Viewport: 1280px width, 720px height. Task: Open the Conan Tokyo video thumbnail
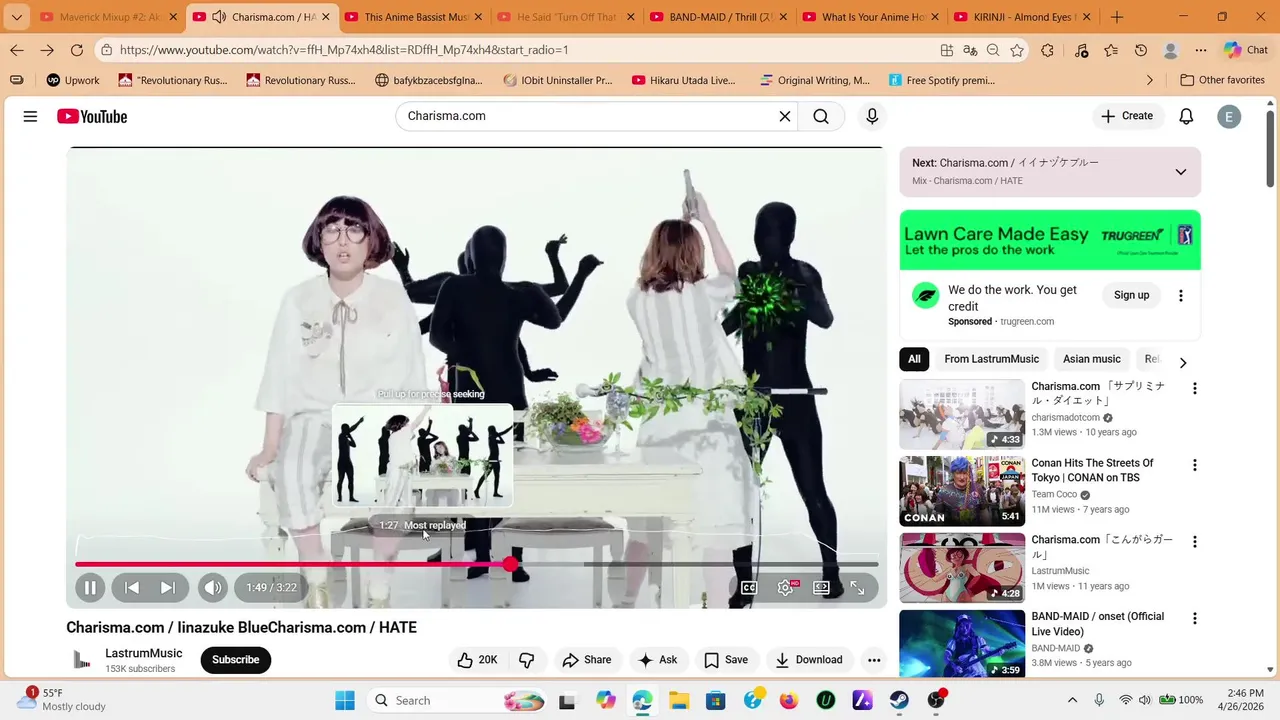click(962, 491)
